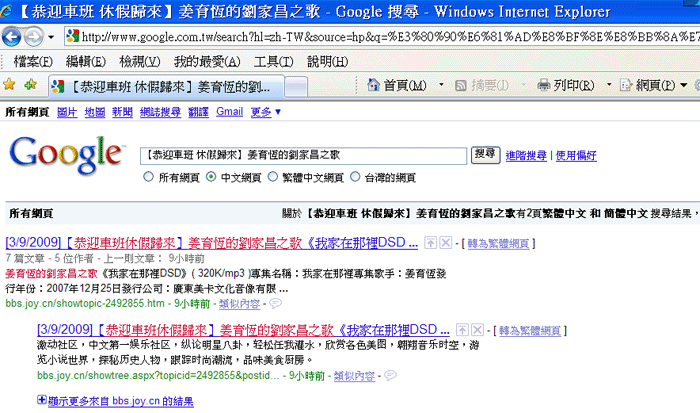Open the 工具(T) menu

tap(273, 62)
